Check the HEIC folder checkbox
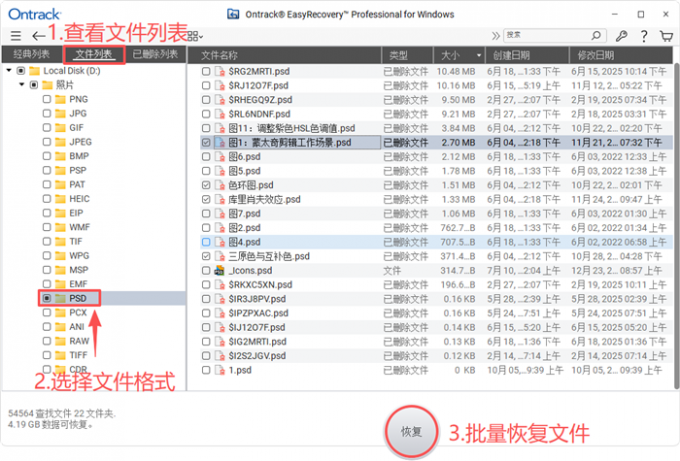The image size is (680, 461). click(47, 199)
